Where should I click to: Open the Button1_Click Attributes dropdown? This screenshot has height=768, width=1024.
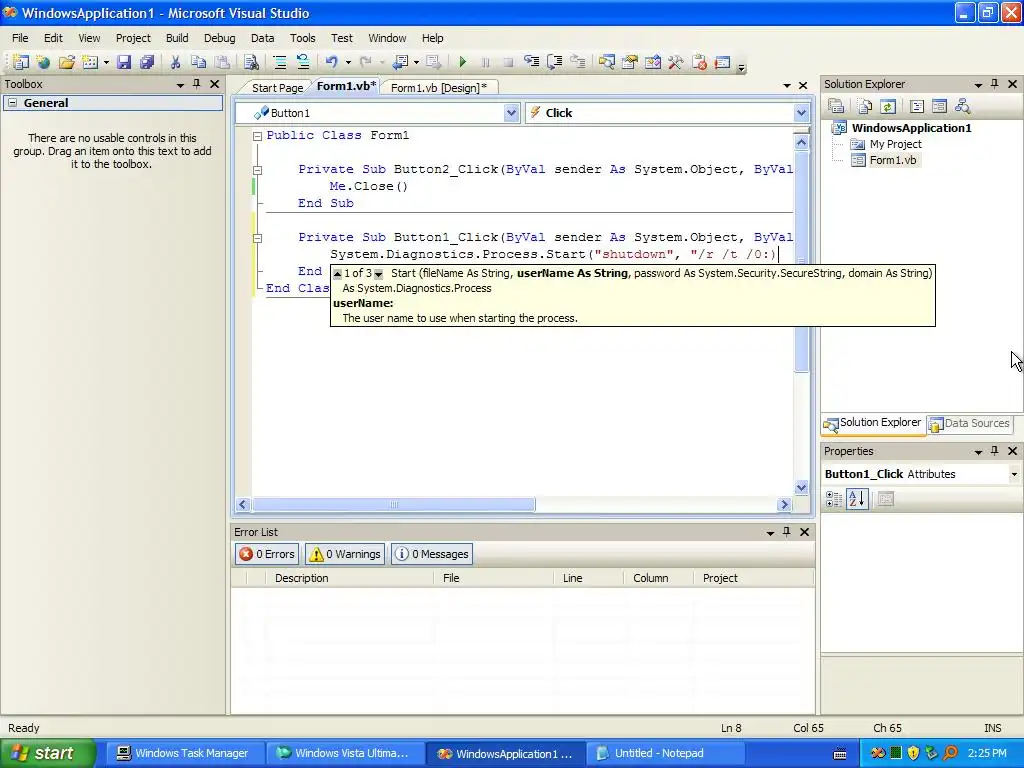point(1014,474)
